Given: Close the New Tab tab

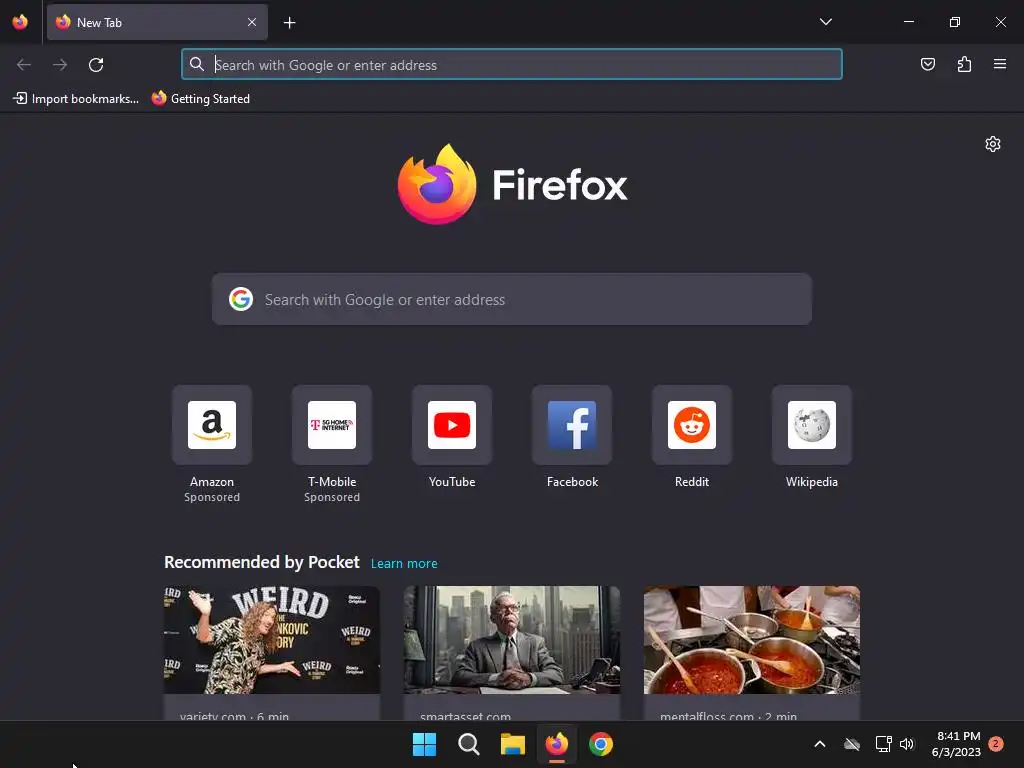Looking at the screenshot, I should tap(252, 22).
